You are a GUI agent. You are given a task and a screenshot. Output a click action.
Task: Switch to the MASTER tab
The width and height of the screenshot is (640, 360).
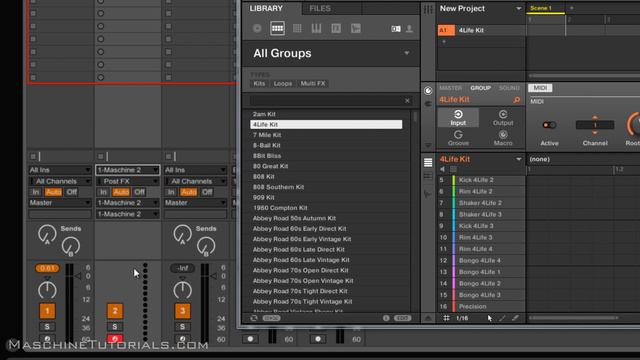coord(450,88)
